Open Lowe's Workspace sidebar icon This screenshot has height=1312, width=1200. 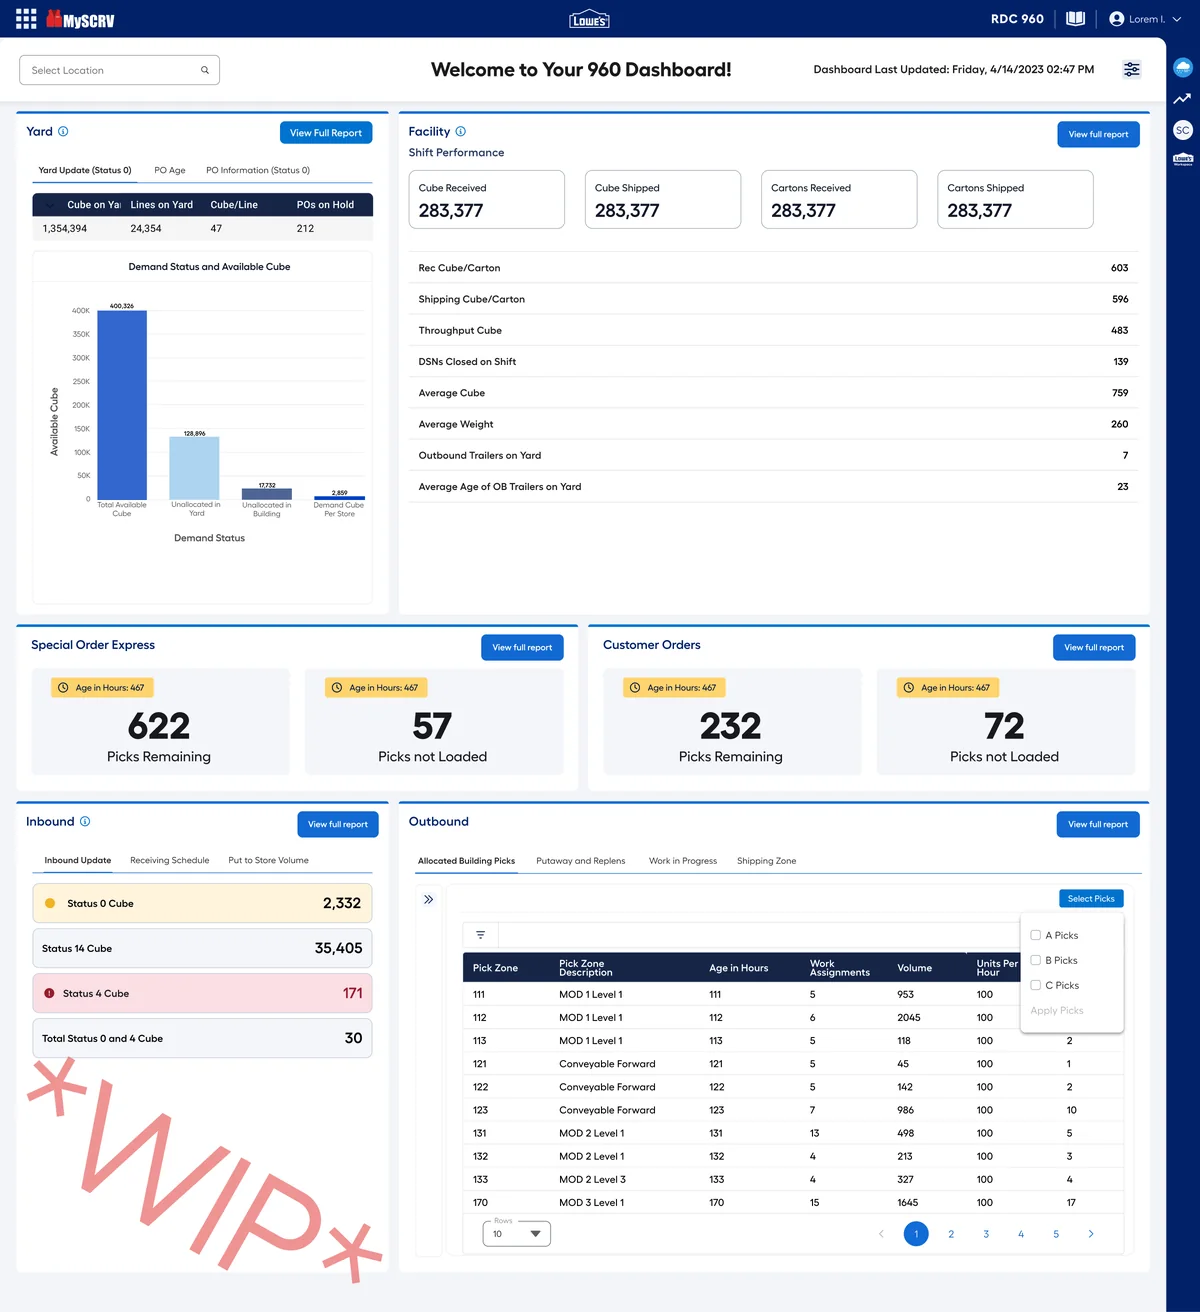tap(1183, 159)
